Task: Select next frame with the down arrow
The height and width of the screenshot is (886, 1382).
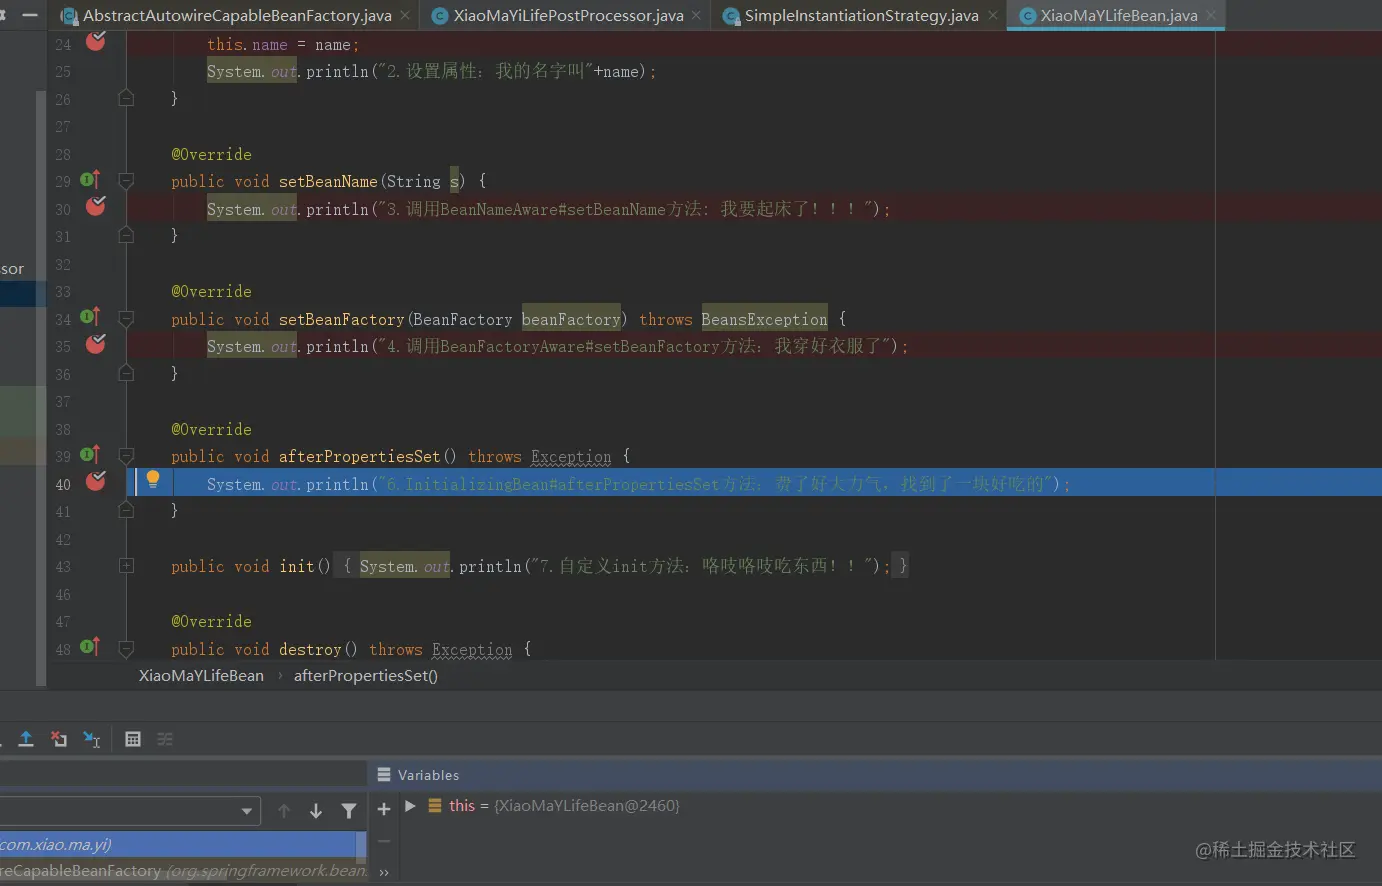Action: [316, 811]
